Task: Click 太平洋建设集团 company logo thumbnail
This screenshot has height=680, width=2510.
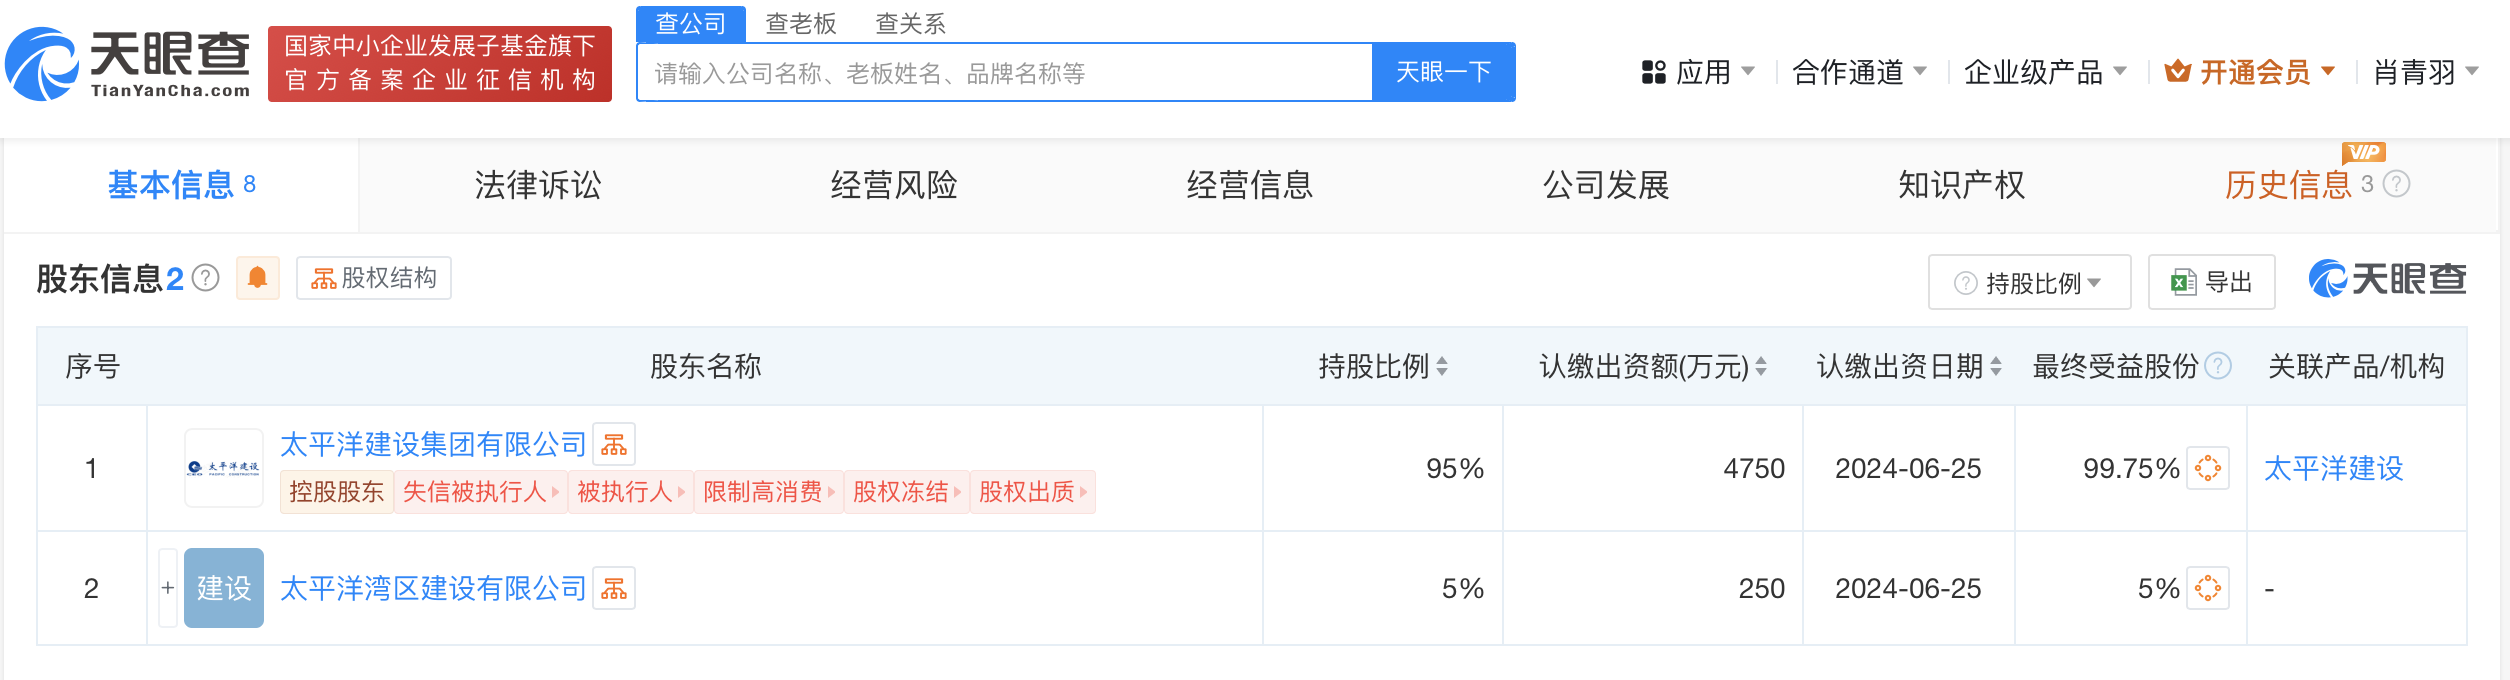Action: point(224,468)
